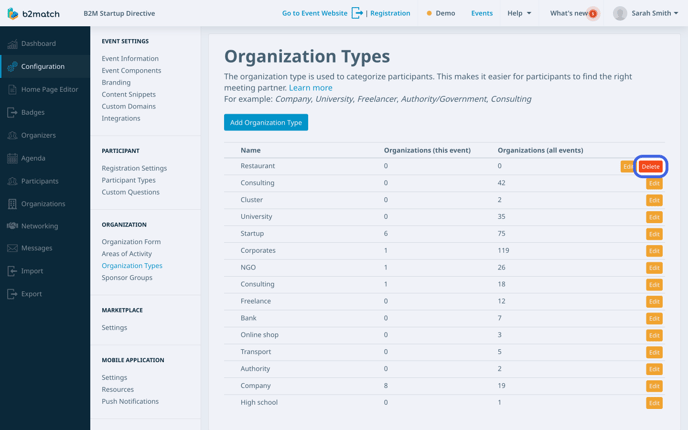Click the value 119 in Corporates row

pyautogui.click(x=503, y=251)
